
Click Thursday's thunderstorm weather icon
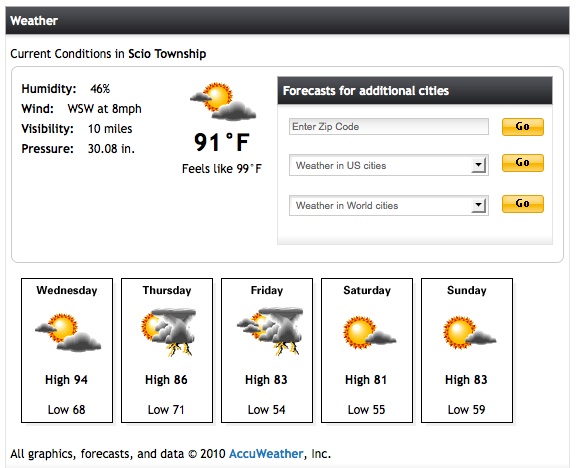(x=168, y=332)
